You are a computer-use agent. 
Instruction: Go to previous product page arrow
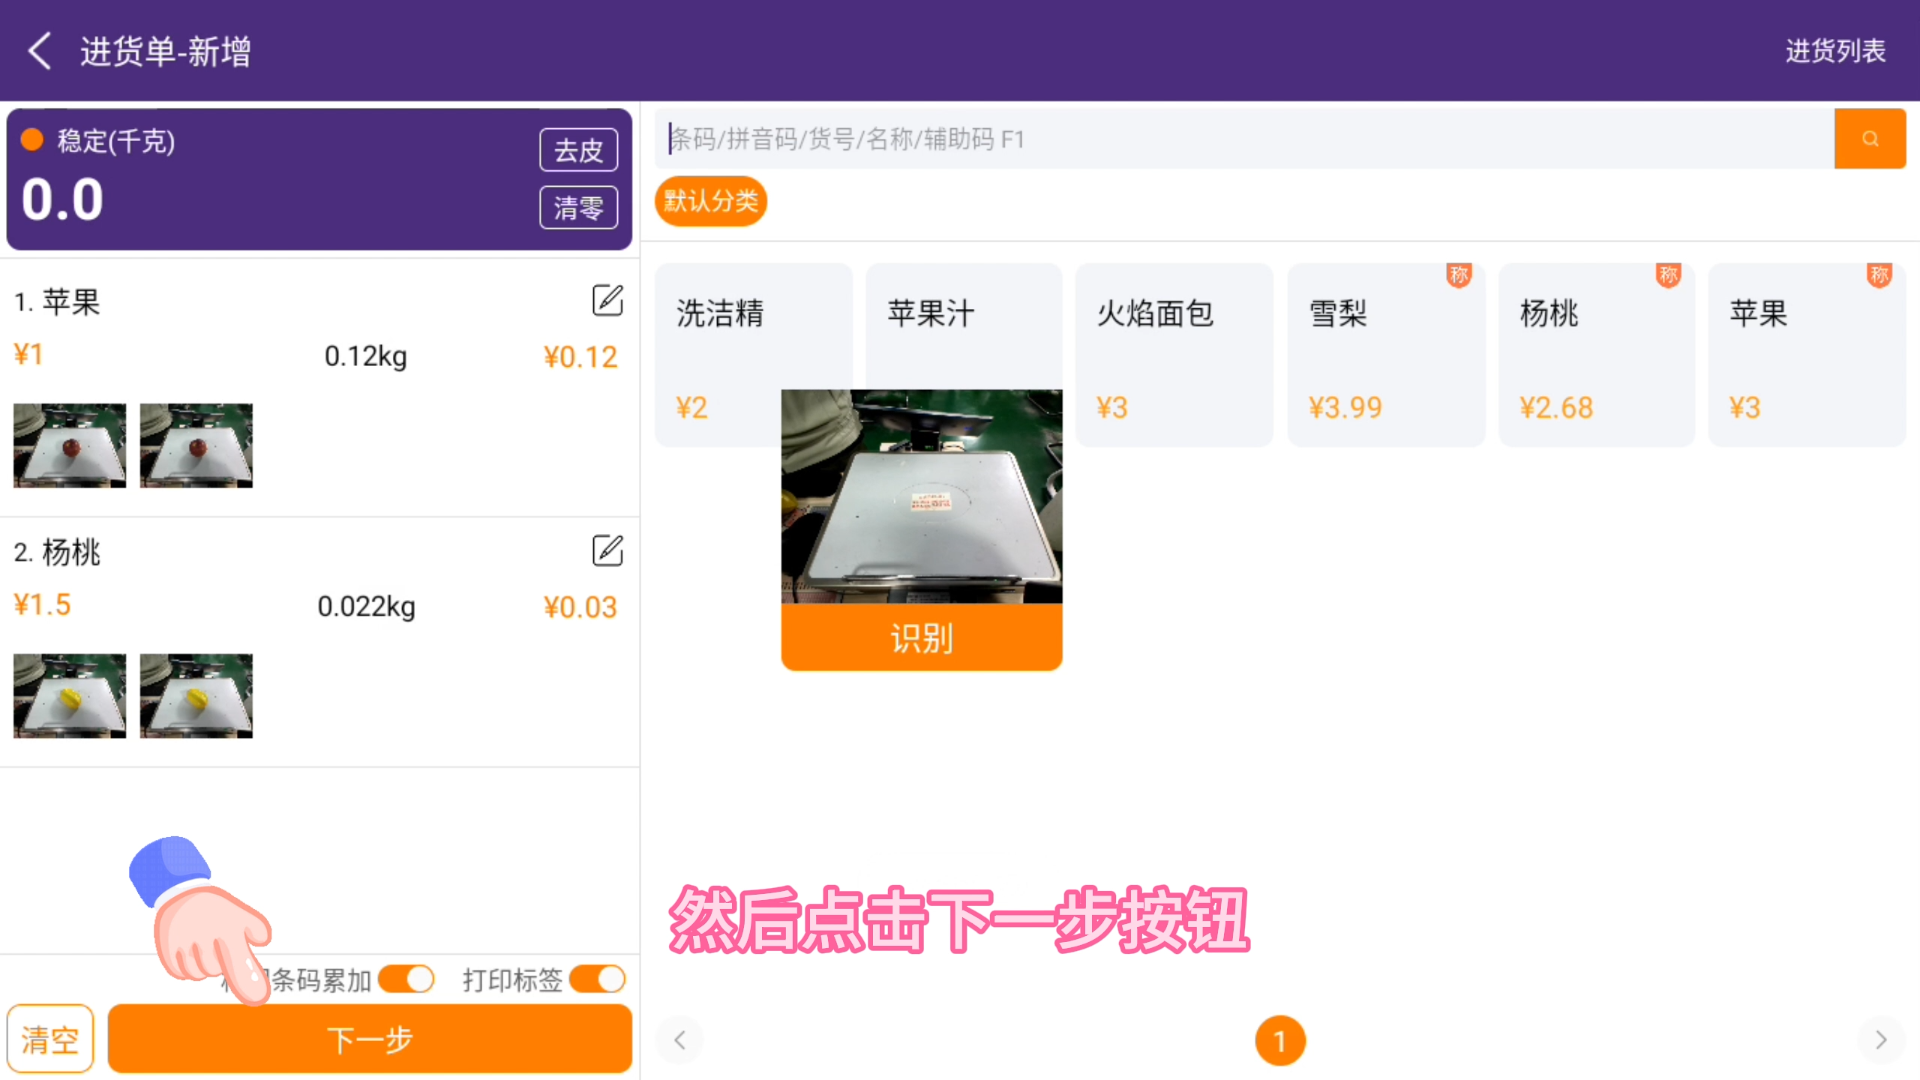pyautogui.click(x=680, y=1040)
